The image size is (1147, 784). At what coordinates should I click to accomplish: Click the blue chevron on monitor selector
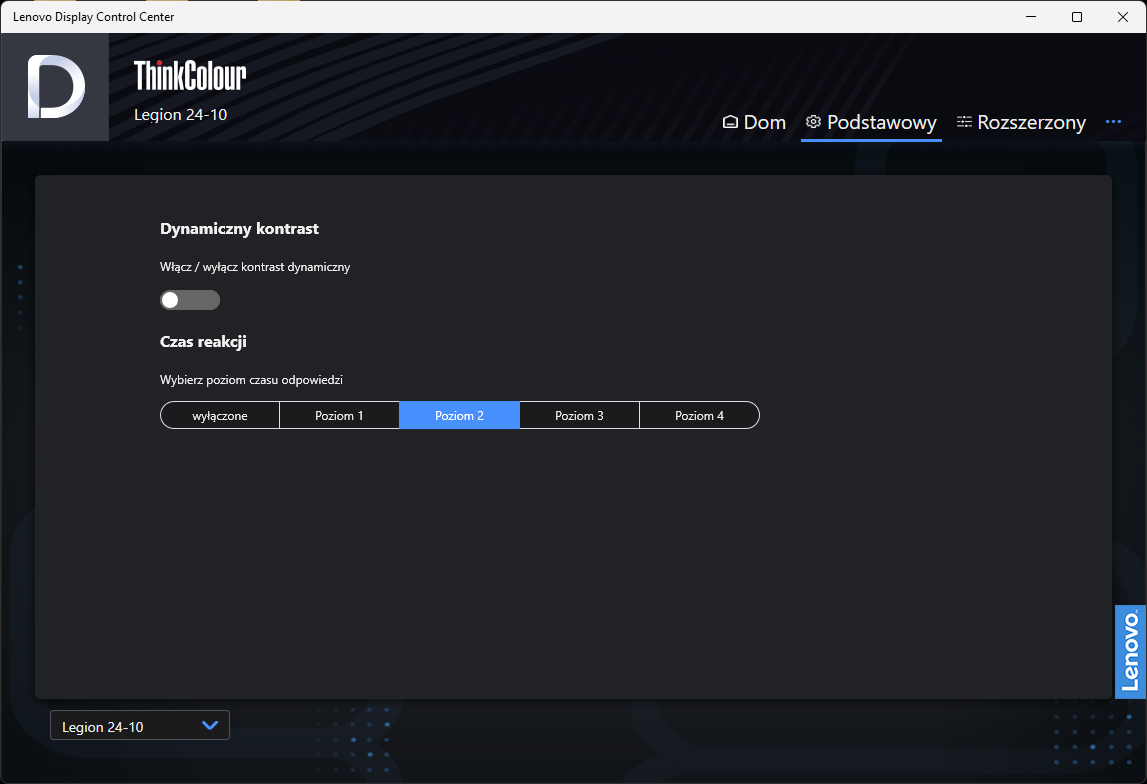pos(210,726)
